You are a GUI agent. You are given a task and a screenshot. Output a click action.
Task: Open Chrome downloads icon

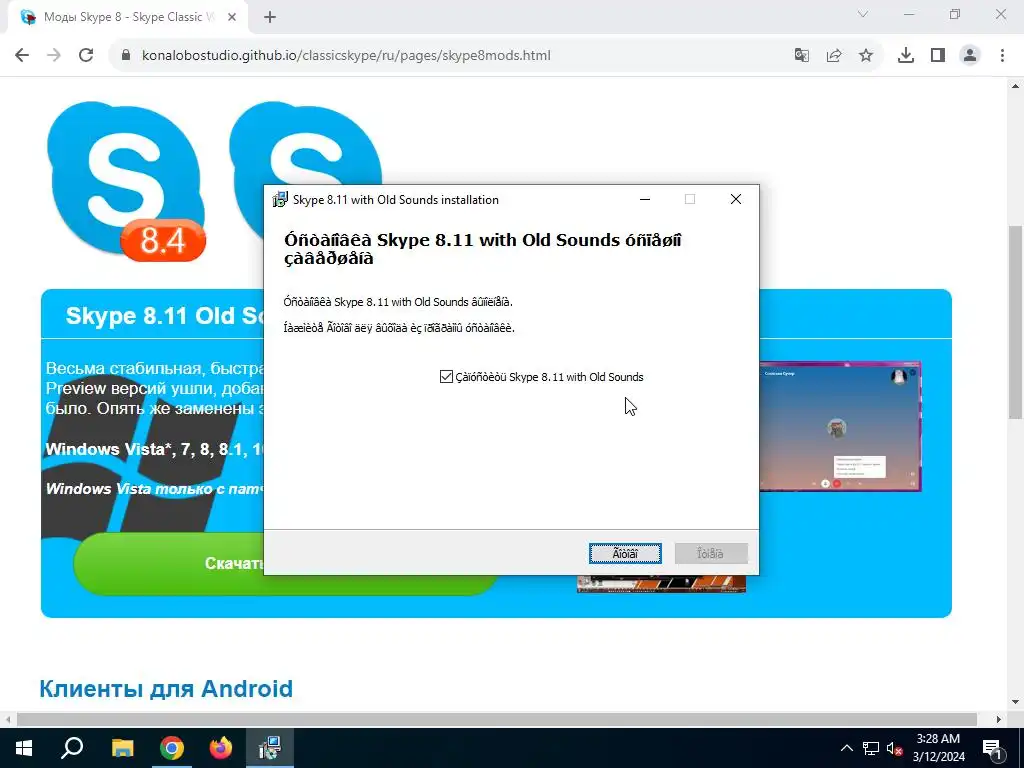pos(906,56)
